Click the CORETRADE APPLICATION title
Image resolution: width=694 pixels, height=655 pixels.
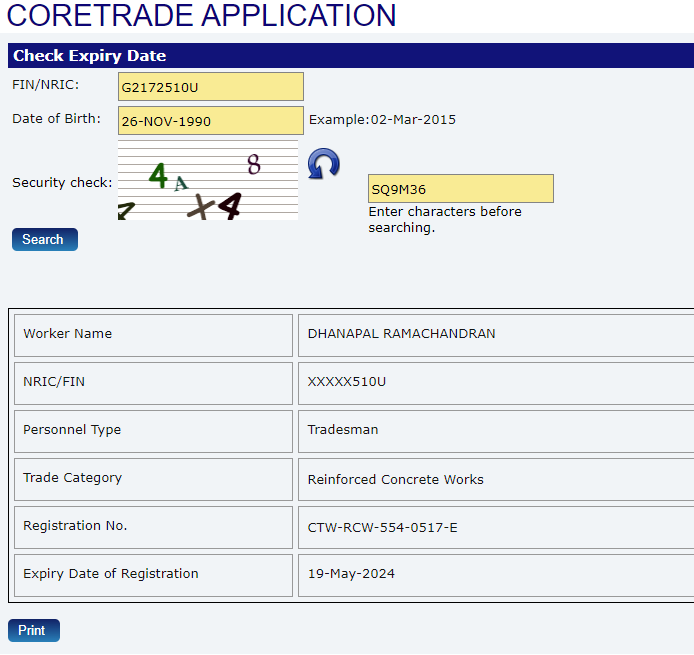201,15
